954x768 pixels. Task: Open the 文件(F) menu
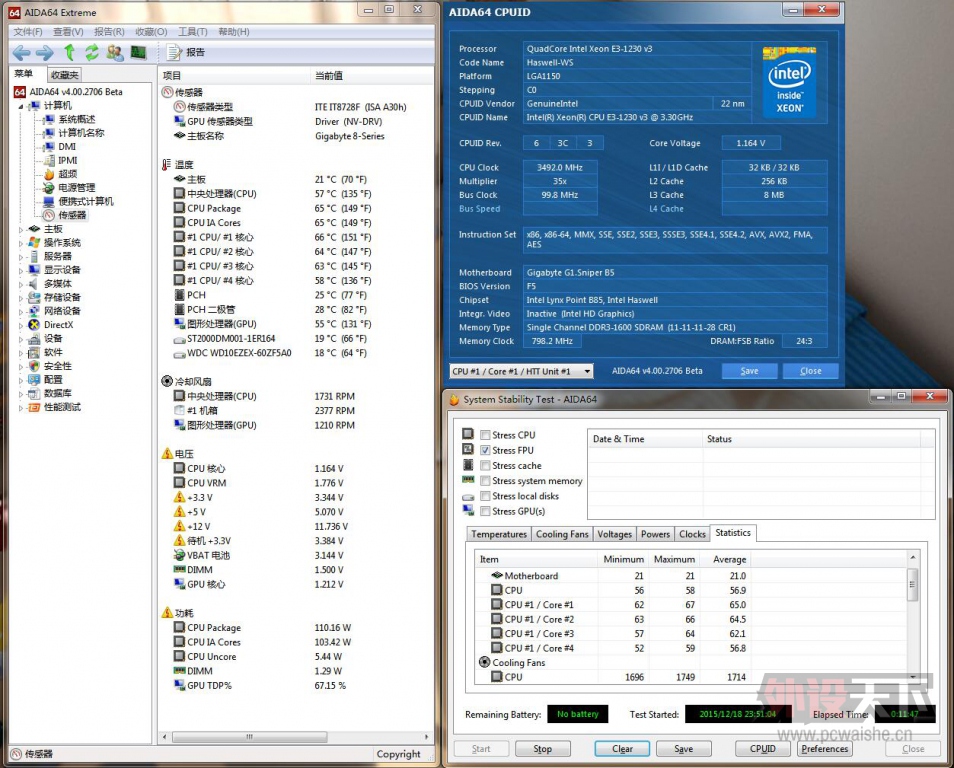pos(28,32)
